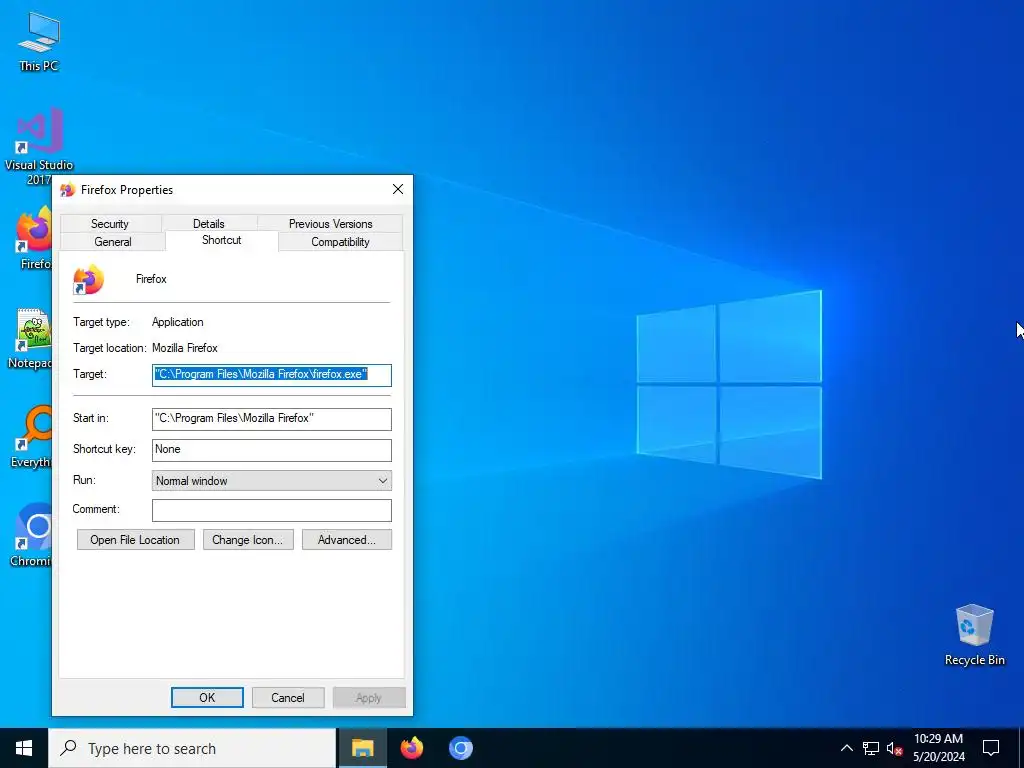Confirm with the OK button
Image resolution: width=1024 pixels, height=768 pixels.
207,697
